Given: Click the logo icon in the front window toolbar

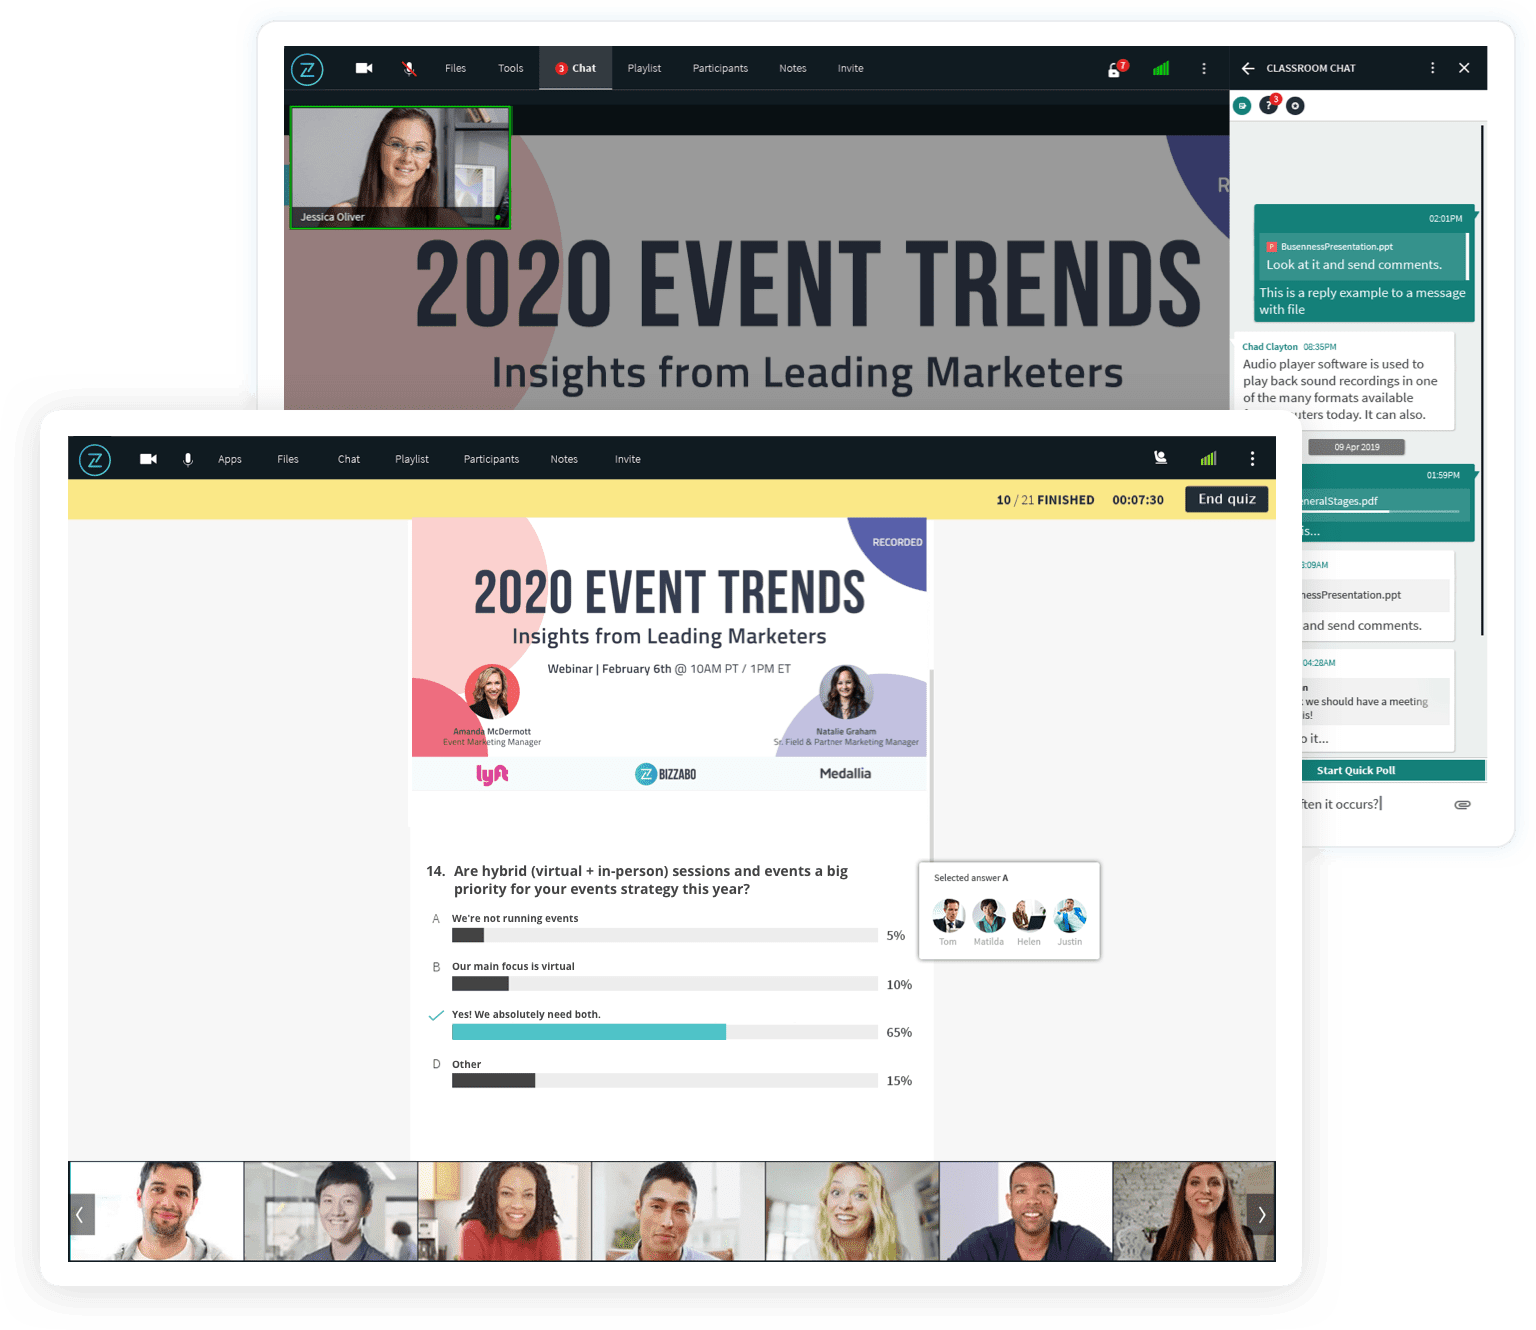Looking at the screenshot, I should coord(95,459).
